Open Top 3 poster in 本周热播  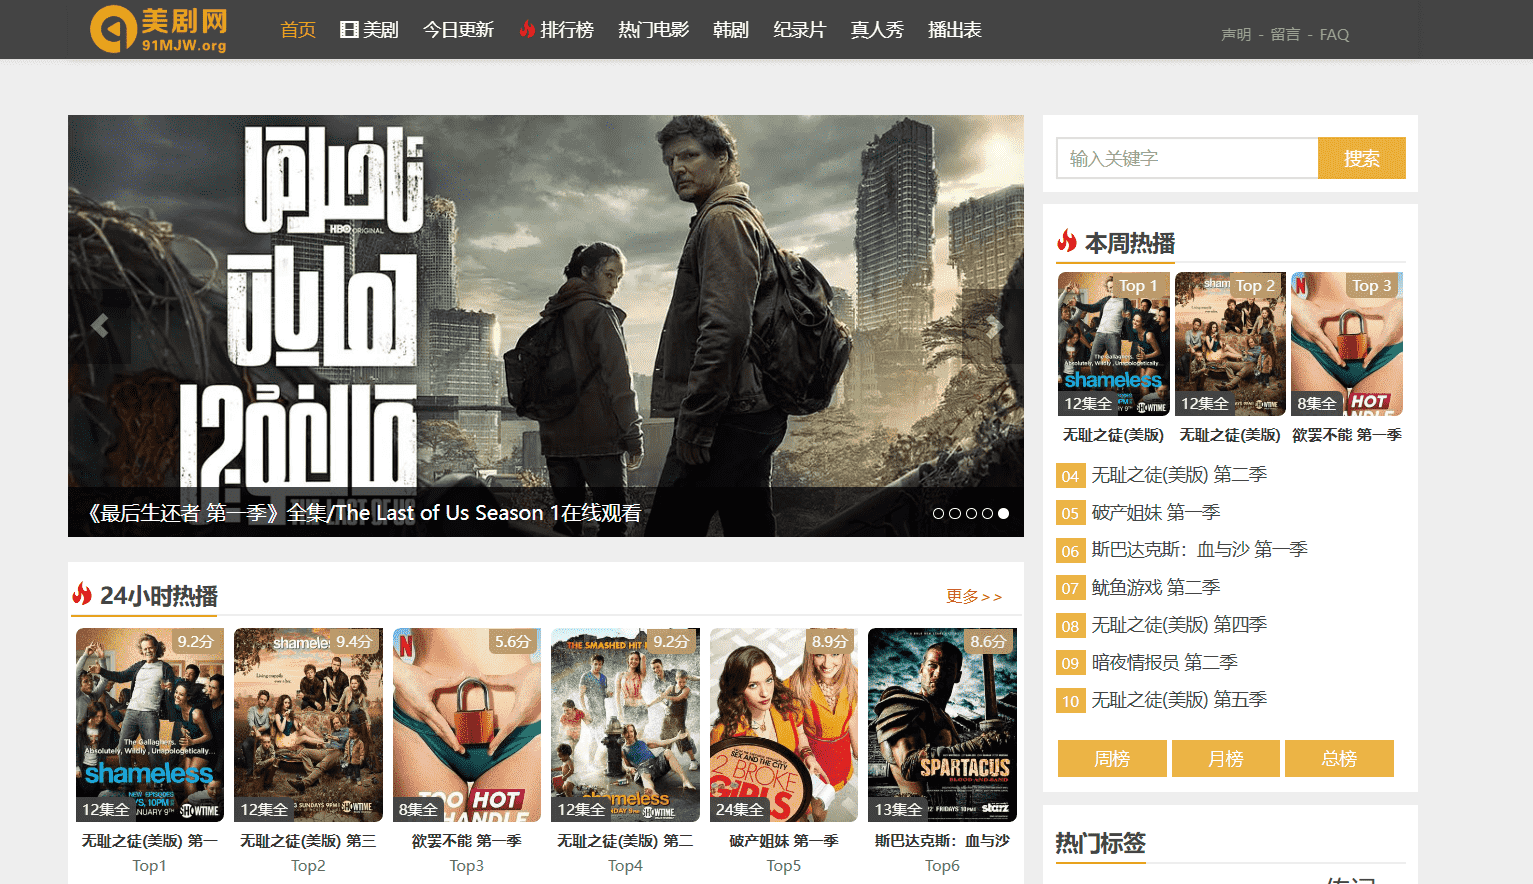[x=1347, y=344]
